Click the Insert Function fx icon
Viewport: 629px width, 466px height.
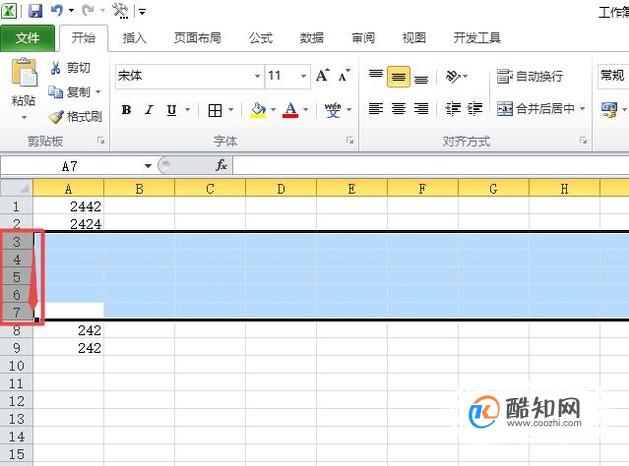221,165
